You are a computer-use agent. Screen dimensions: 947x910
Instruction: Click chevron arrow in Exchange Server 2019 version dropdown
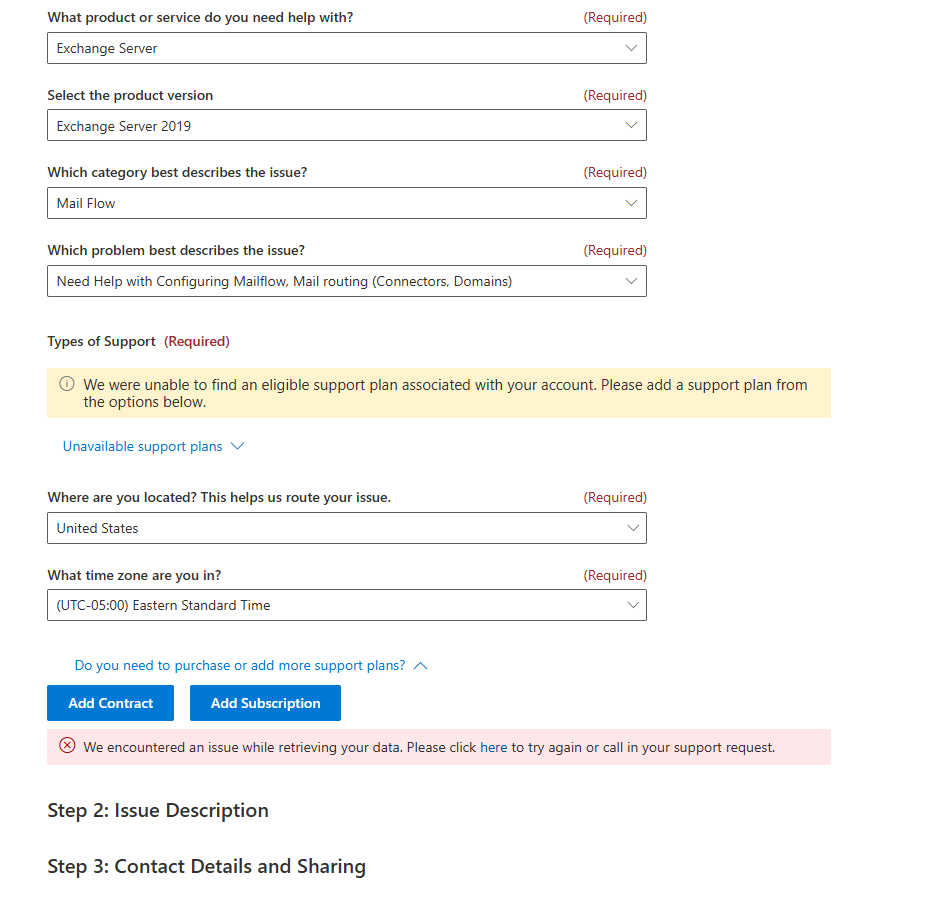click(631, 125)
